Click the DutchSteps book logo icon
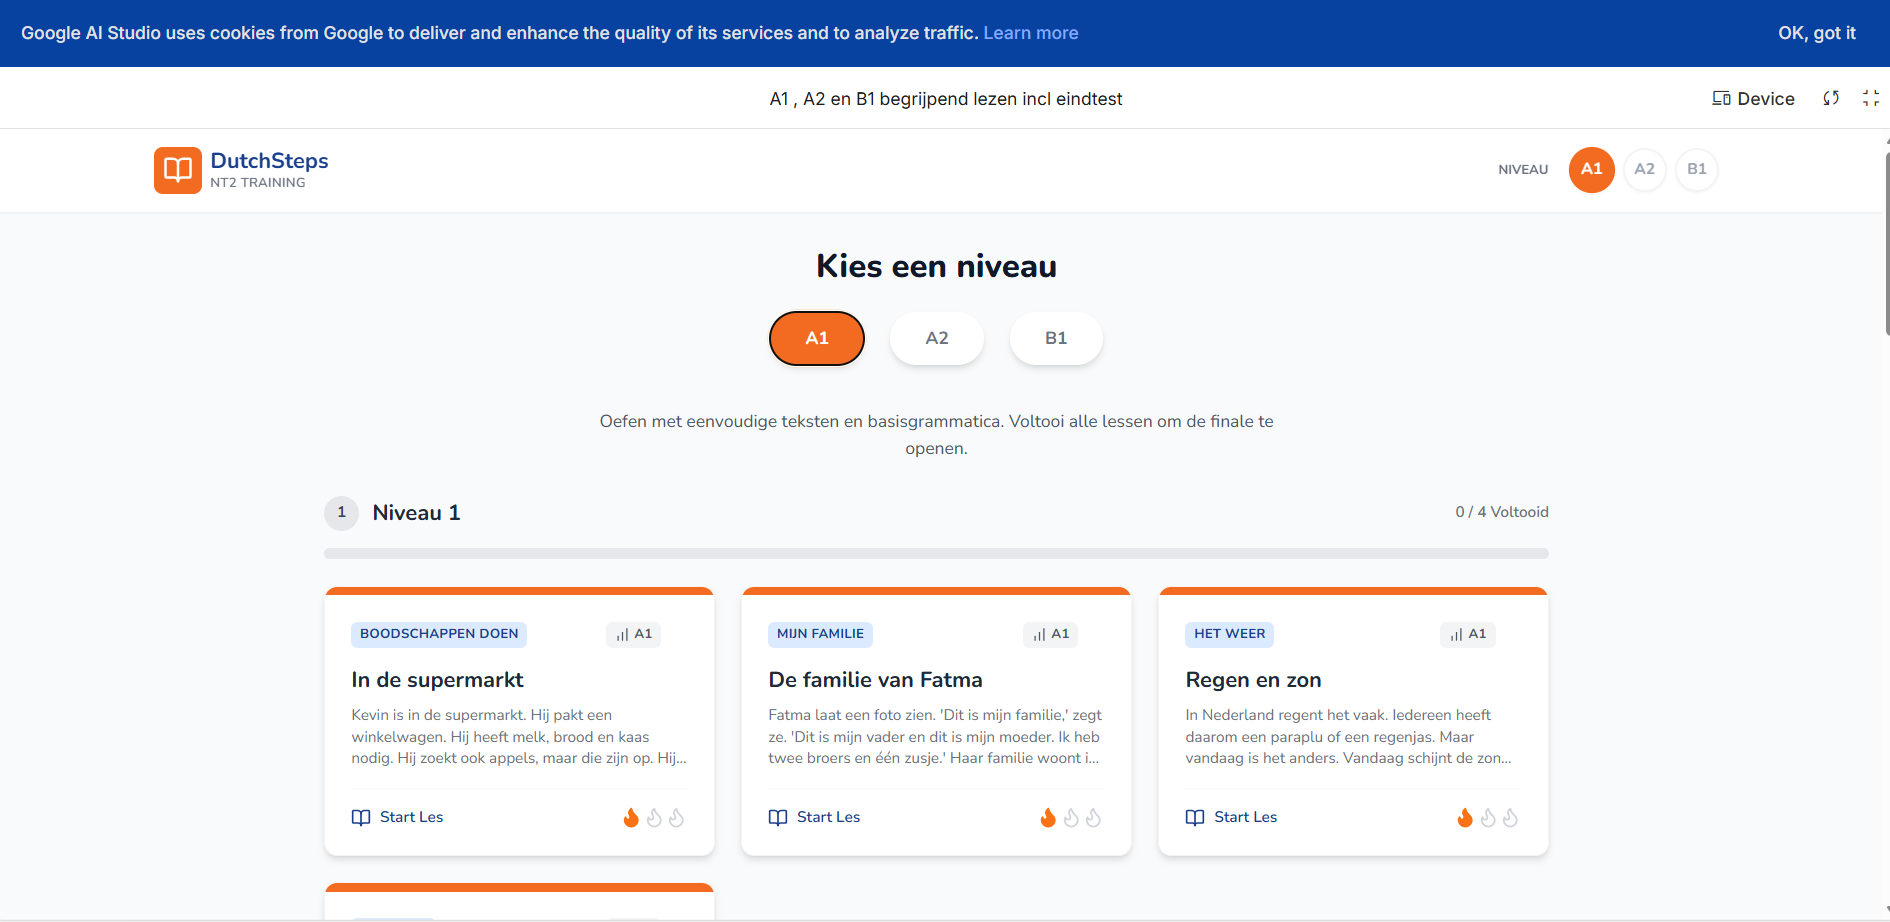Viewport: 1890px width, 922px height. pyautogui.click(x=177, y=170)
